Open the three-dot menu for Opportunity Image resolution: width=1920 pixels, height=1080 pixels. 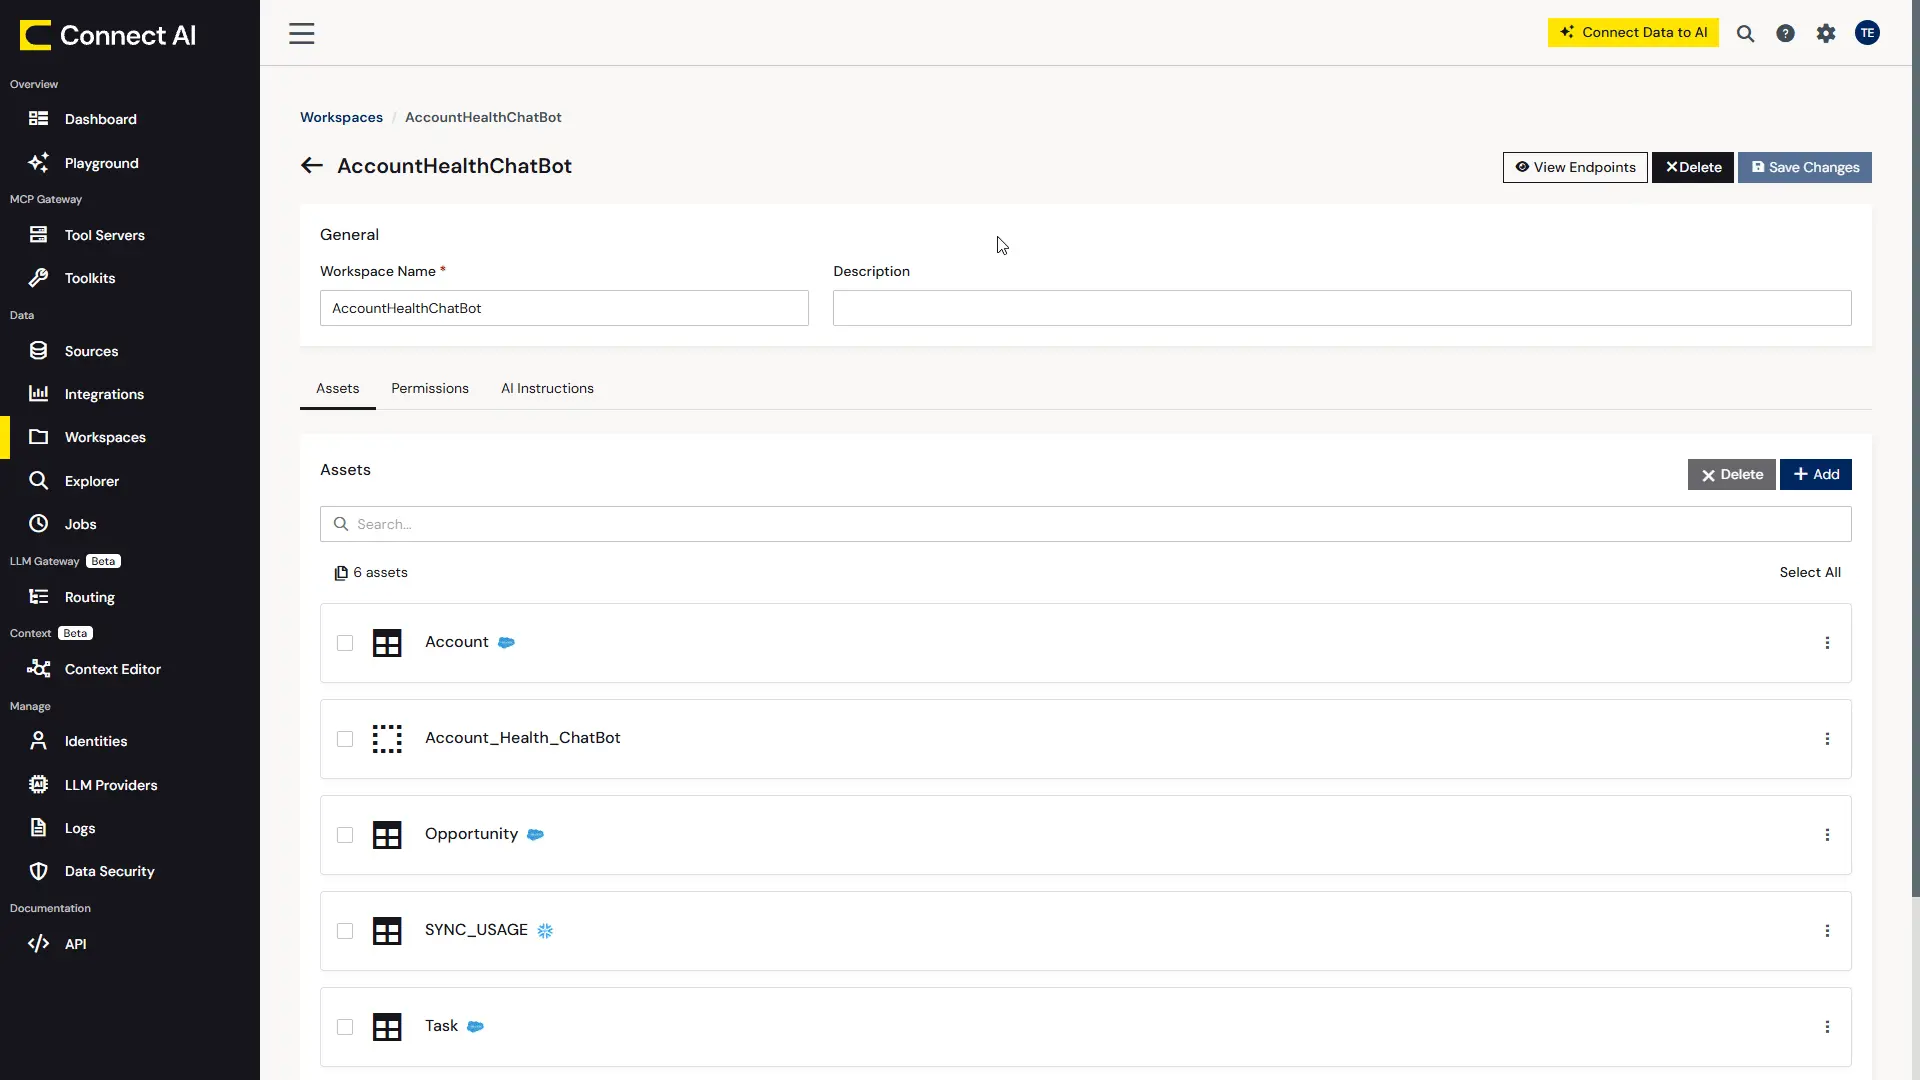[1827, 835]
